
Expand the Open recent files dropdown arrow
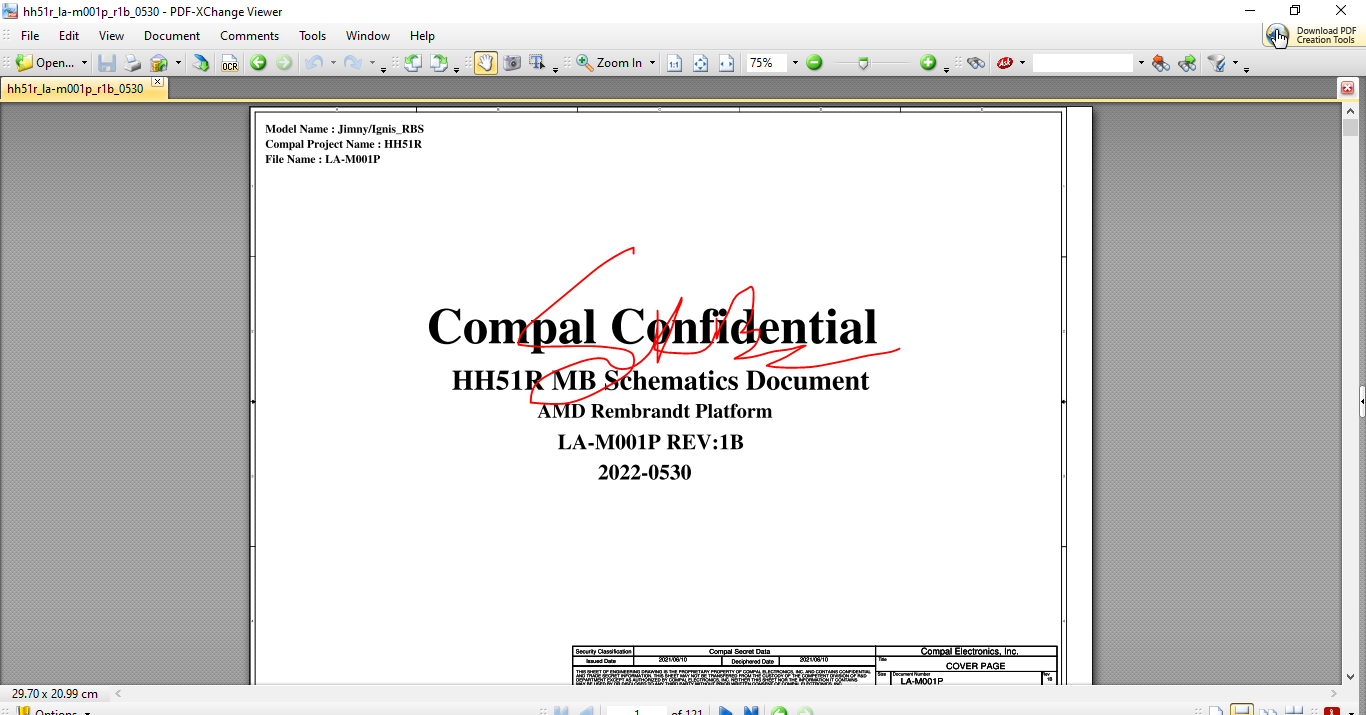tap(84, 63)
